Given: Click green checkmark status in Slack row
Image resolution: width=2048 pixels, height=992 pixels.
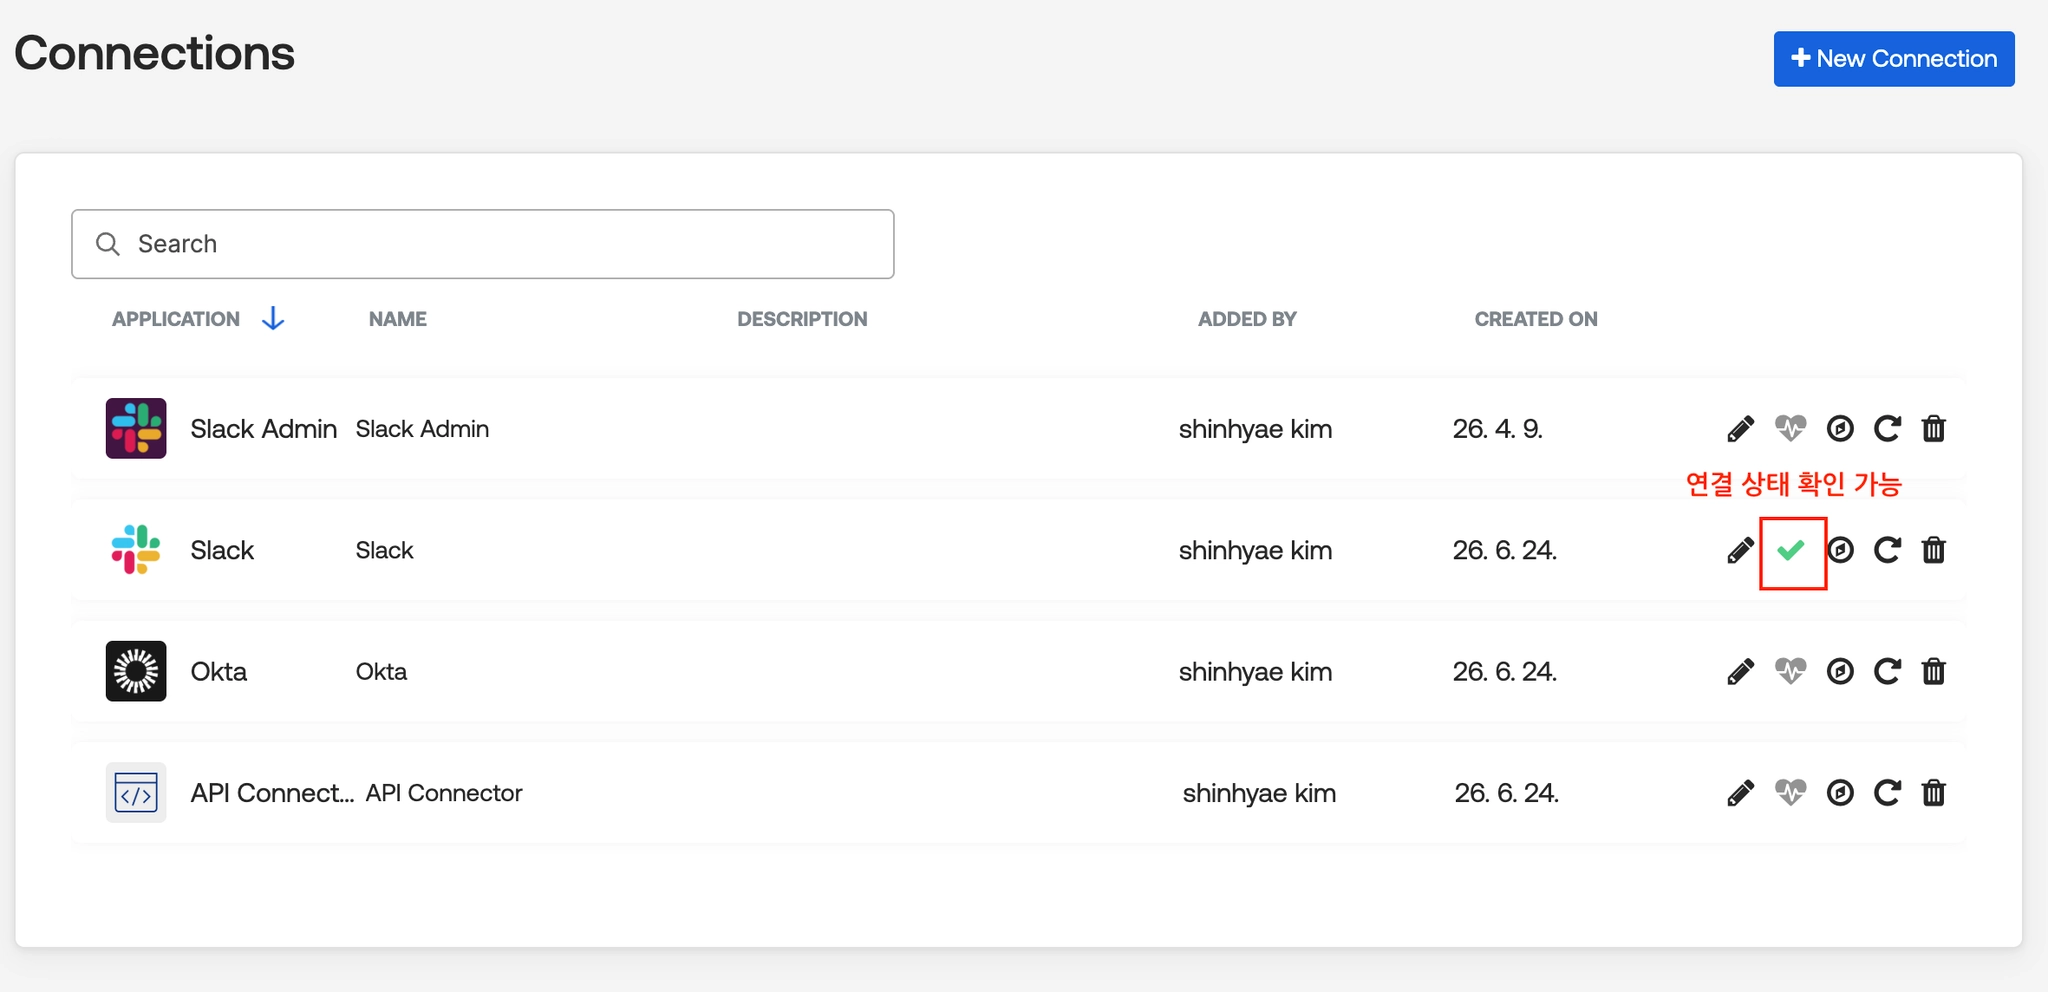Looking at the screenshot, I should pos(1791,550).
